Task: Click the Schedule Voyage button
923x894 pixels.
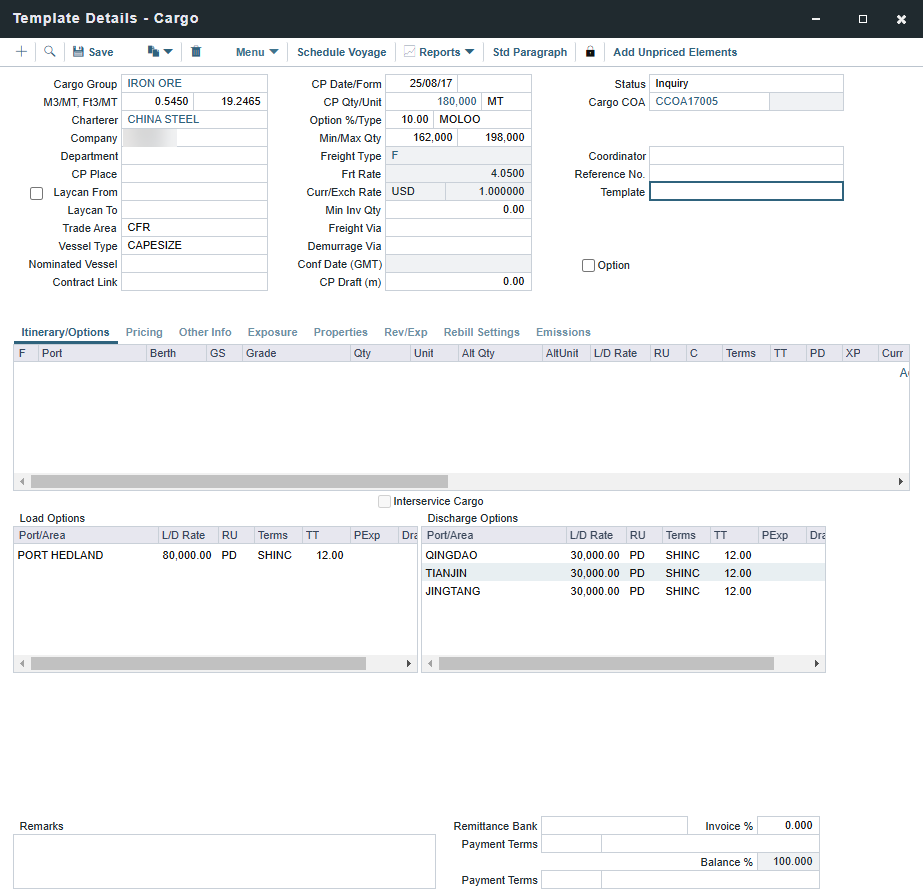Action: pos(341,52)
